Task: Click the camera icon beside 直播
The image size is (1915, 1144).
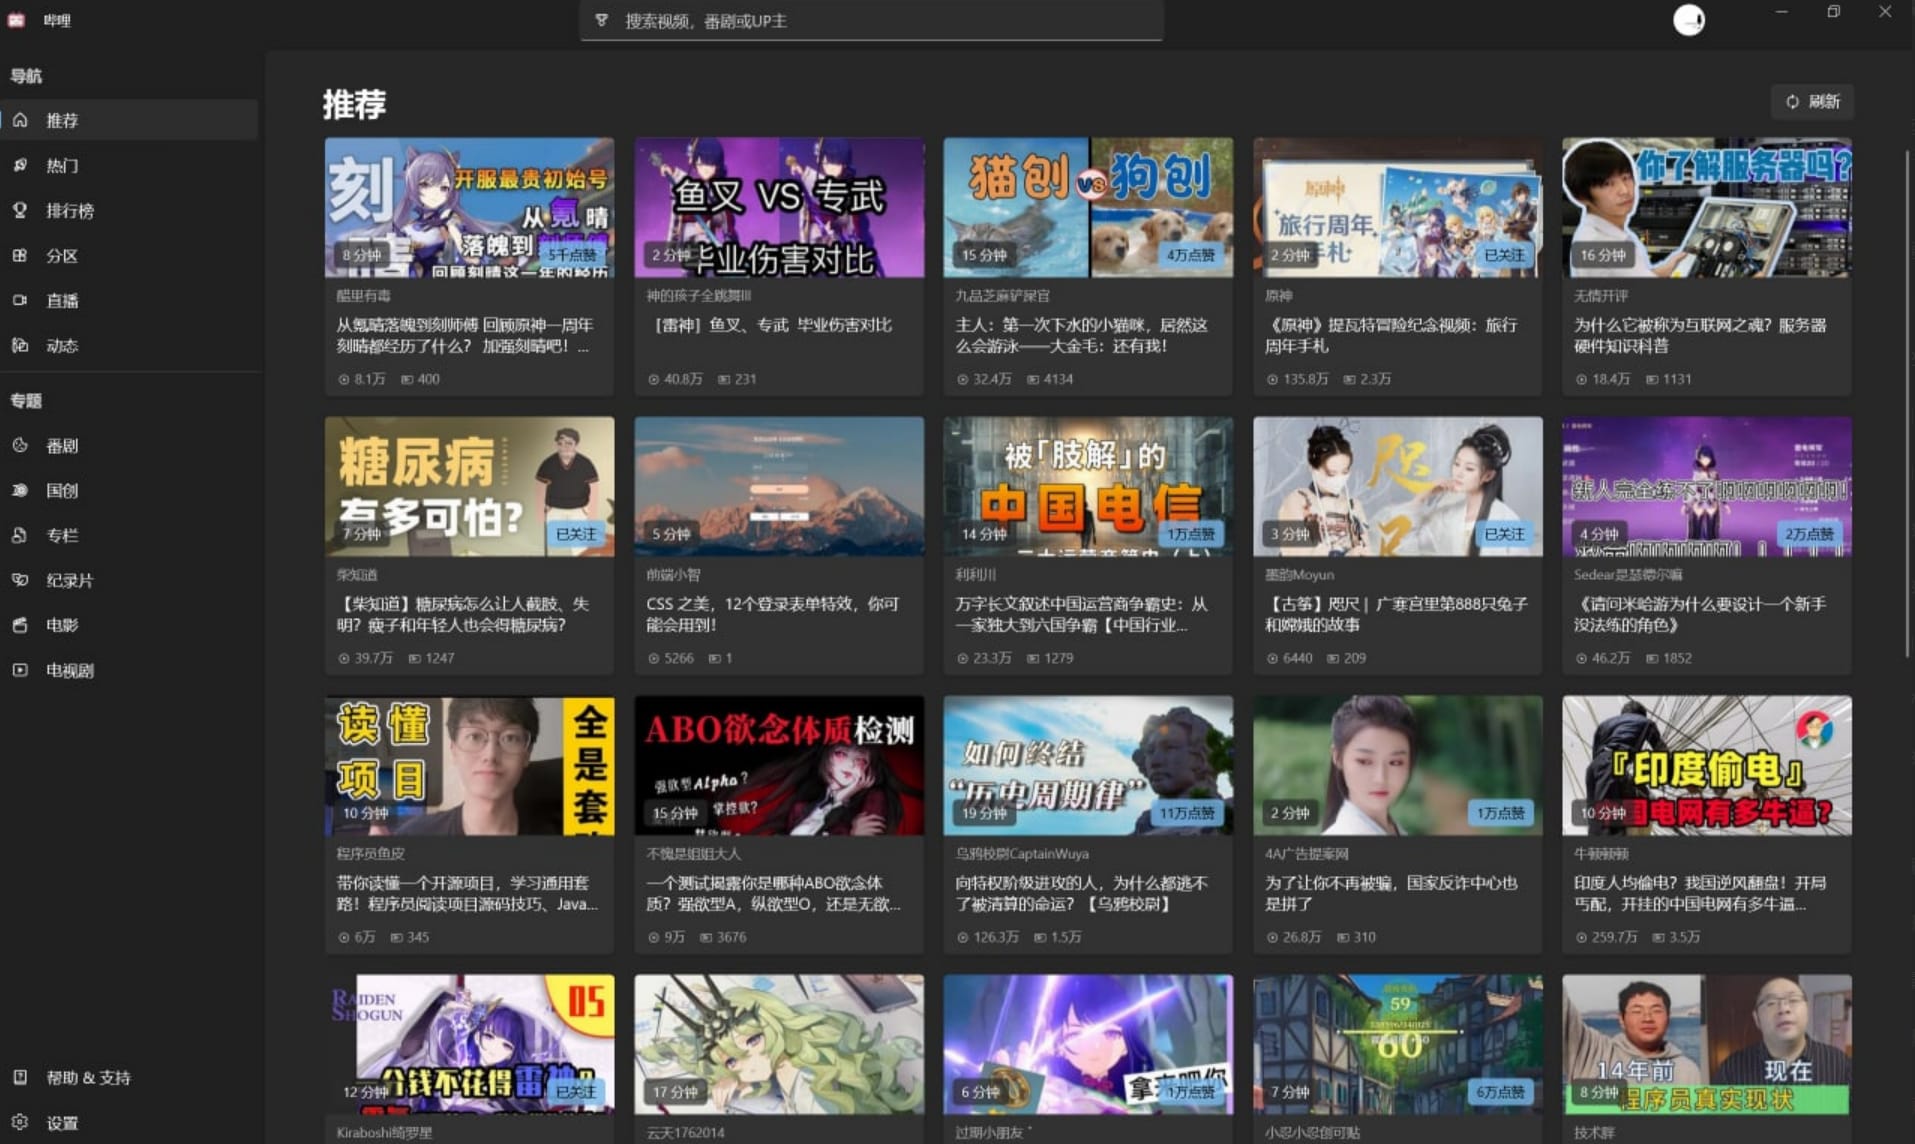Action: (x=20, y=300)
